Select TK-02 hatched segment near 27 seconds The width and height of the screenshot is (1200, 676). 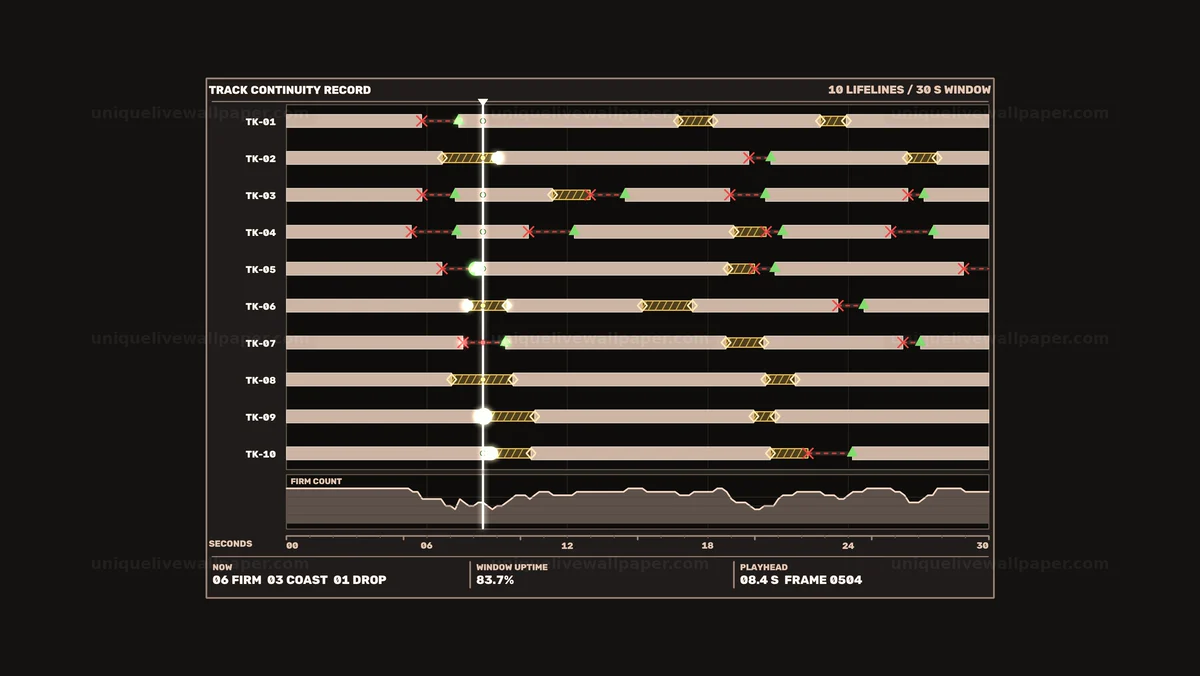tap(922, 158)
